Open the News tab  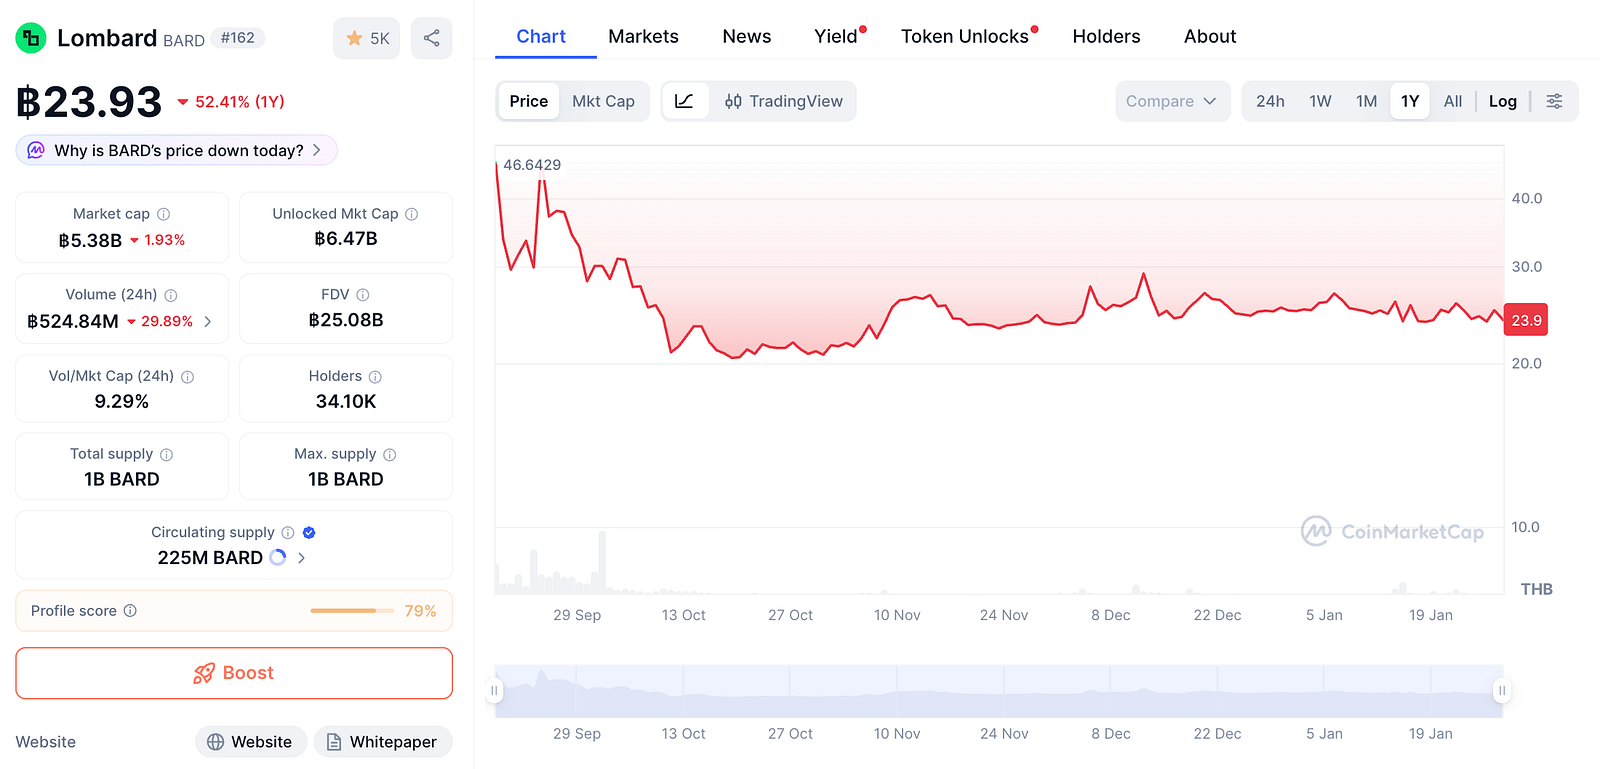click(x=747, y=36)
